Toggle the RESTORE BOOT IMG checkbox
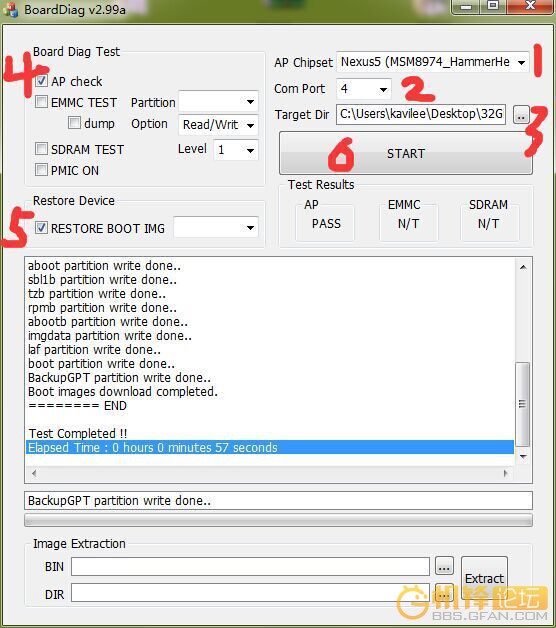 (x=41, y=228)
